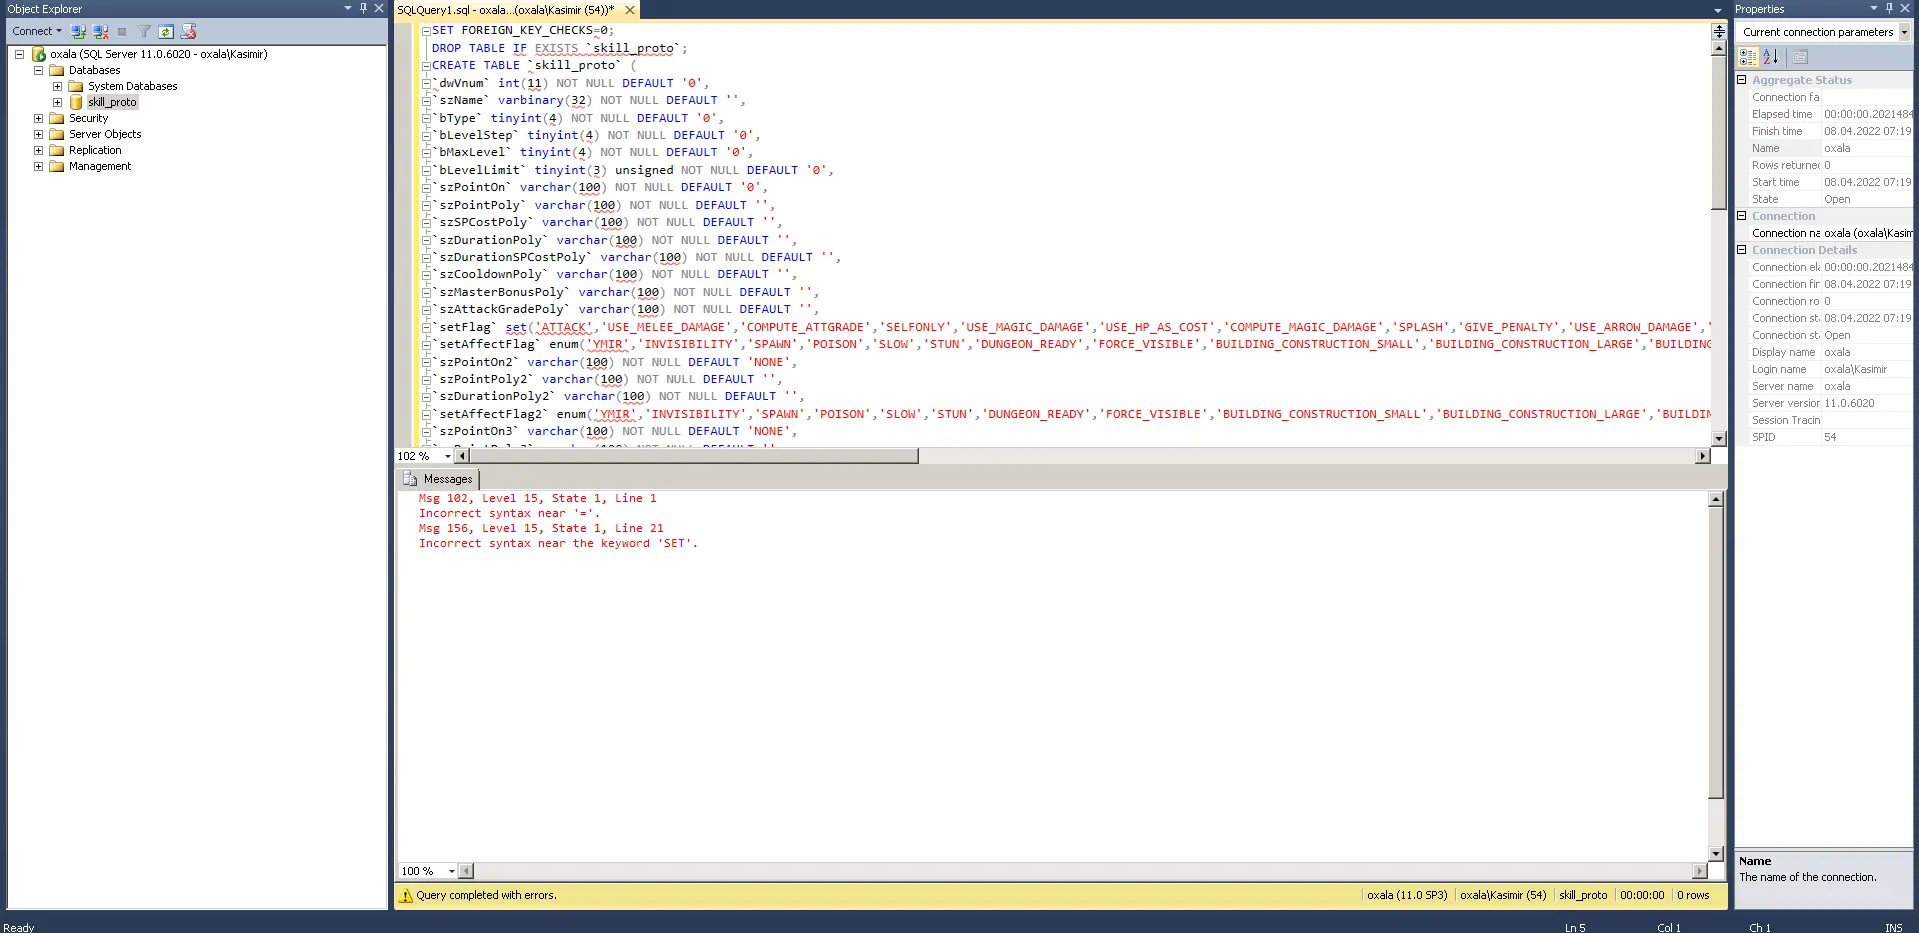The width and height of the screenshot is (1919, 933).
Task: Click the Filter funnel icon
Action: [x=144, y=31]
